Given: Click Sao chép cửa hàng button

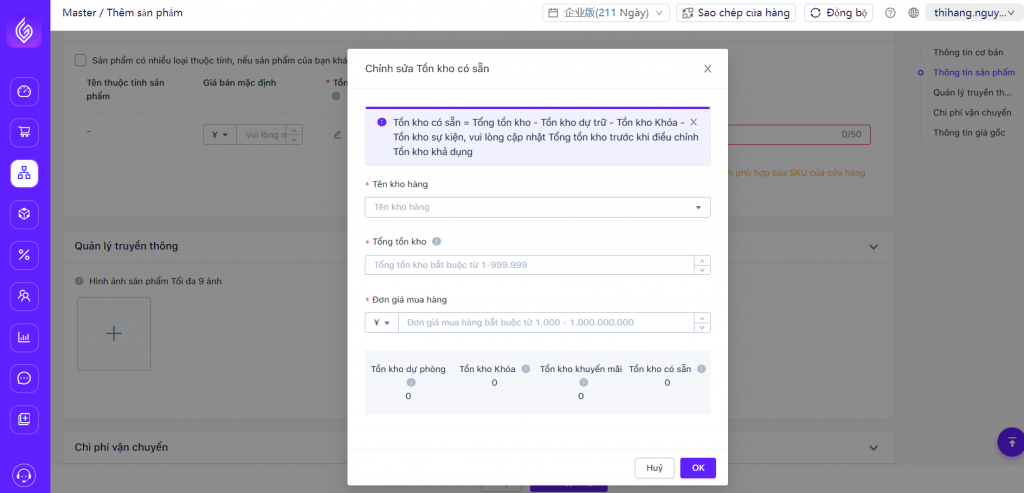Looking at the screenshot, I should [736, 13].
